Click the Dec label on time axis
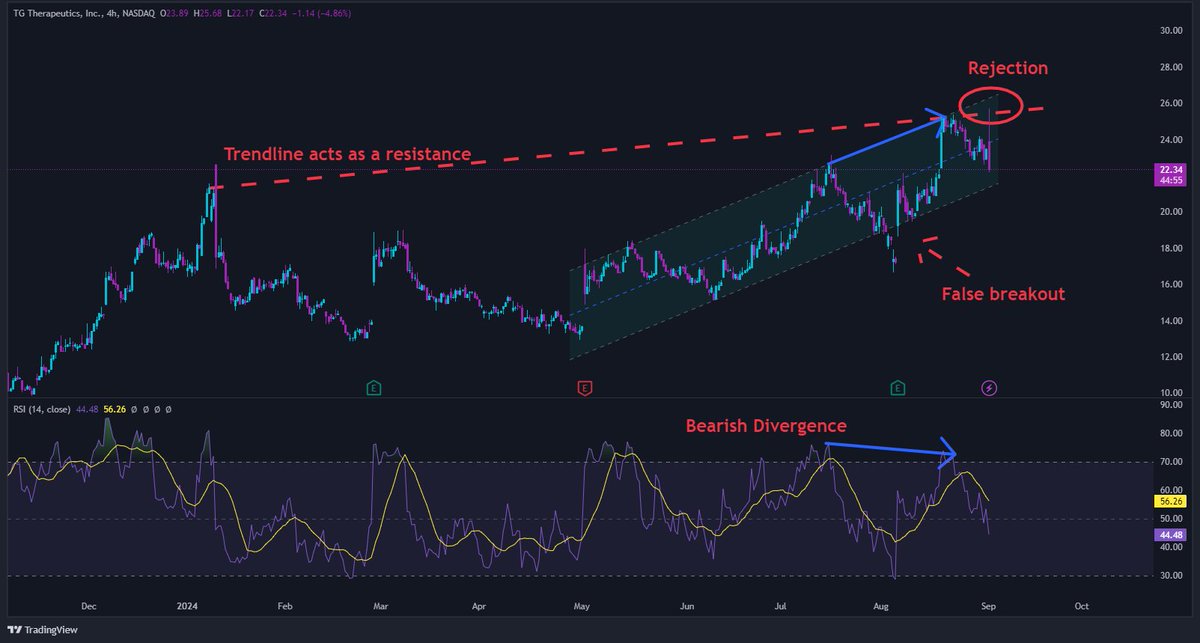1200x643 pixels. pyautogui.click(x=88, y=606)
